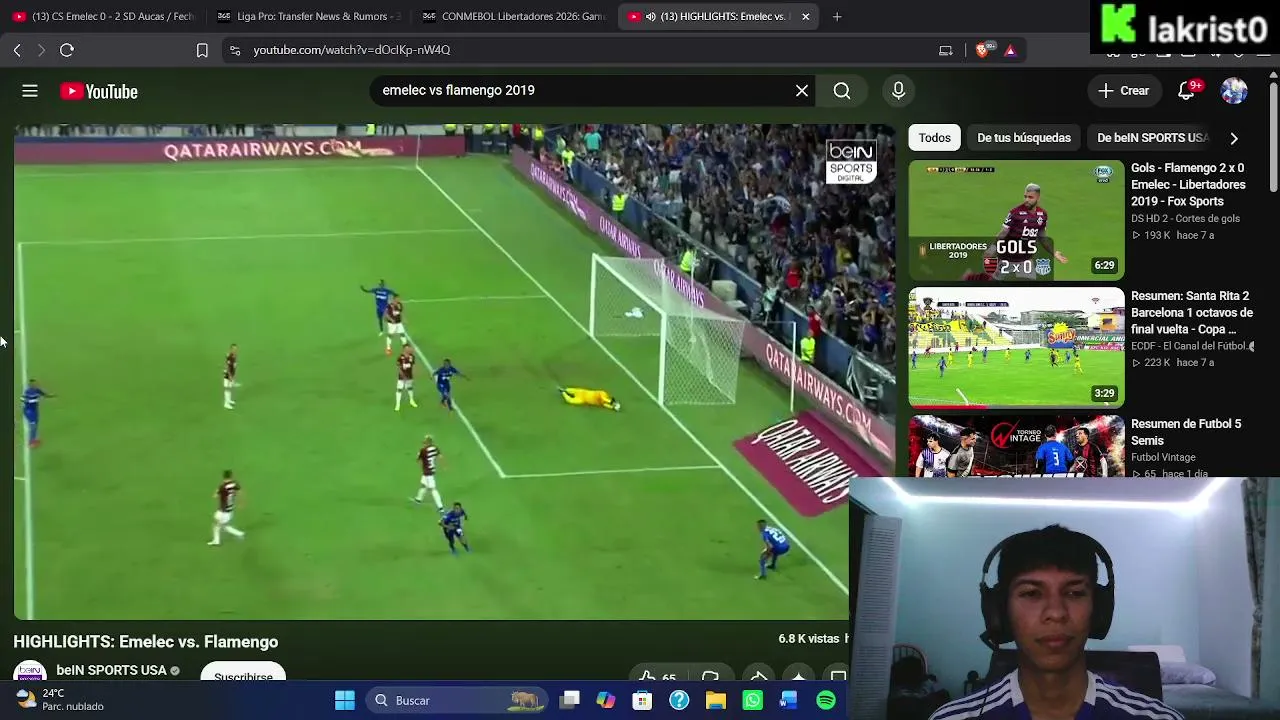
Task: Open the YouTube guide hamburger menu
Action: (30, 91)
